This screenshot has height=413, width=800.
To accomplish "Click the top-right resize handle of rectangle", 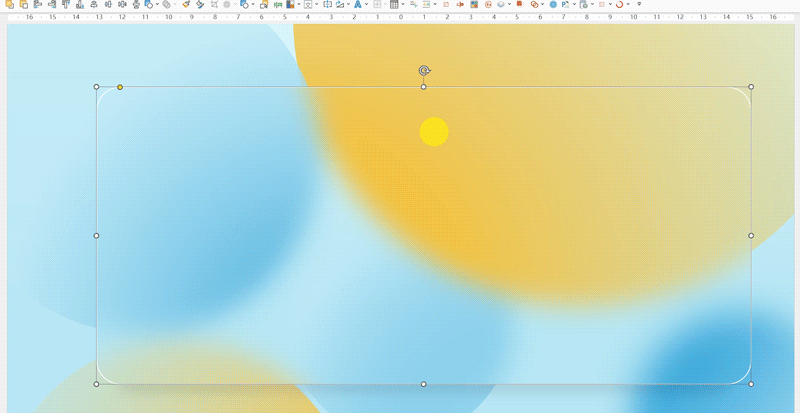I will [751, 87].
